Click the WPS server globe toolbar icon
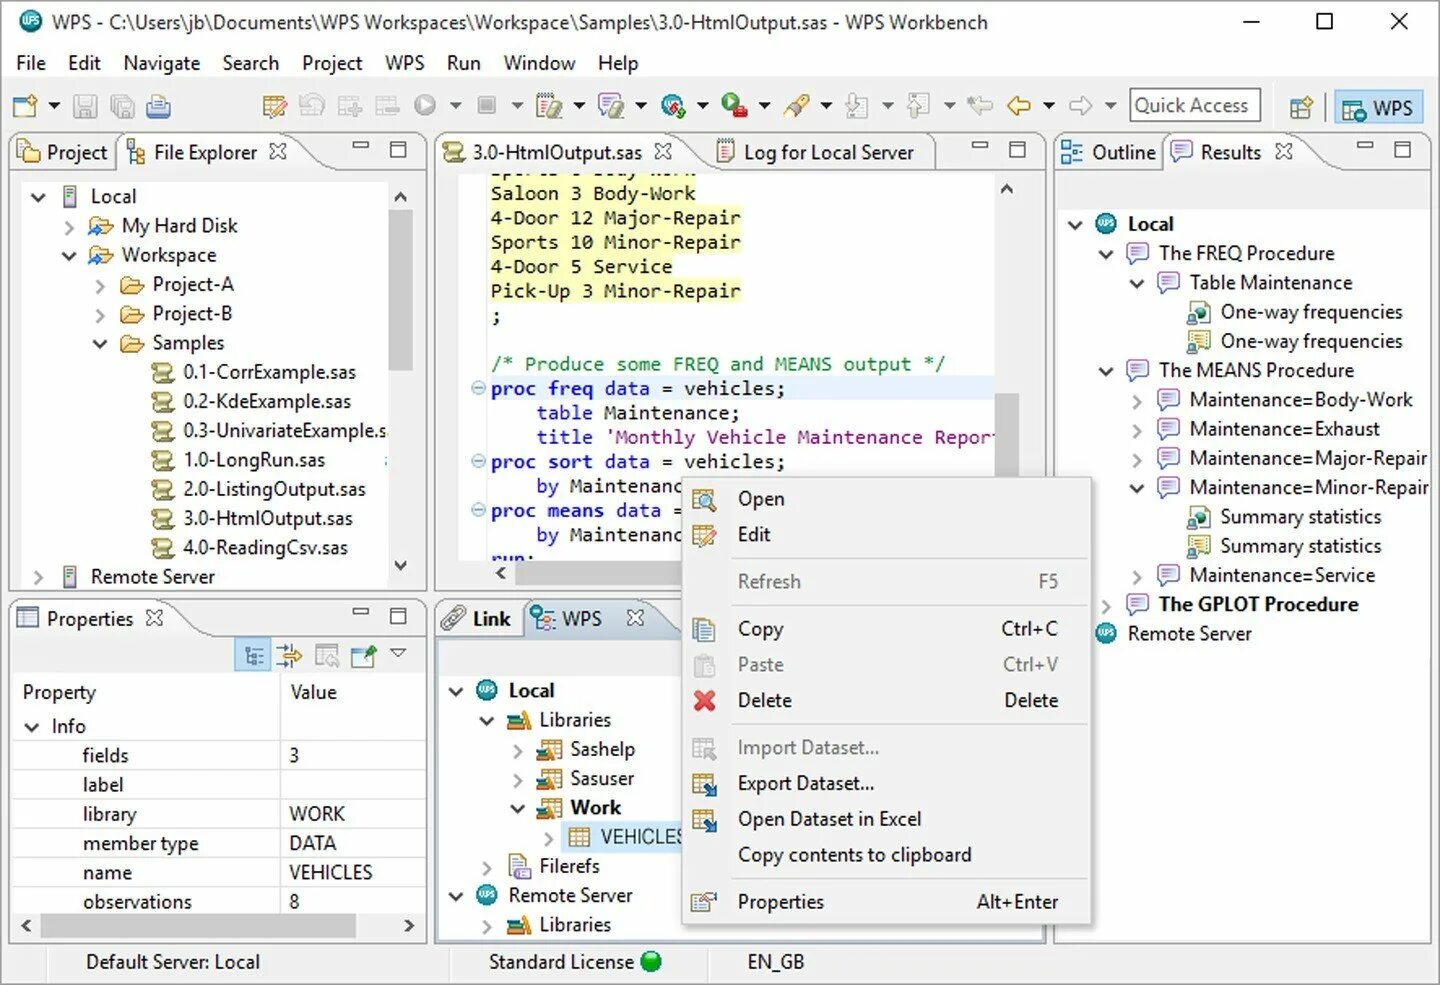Image resolution: width=1440 pixels, height=985 pixels. tap(672, 105)
